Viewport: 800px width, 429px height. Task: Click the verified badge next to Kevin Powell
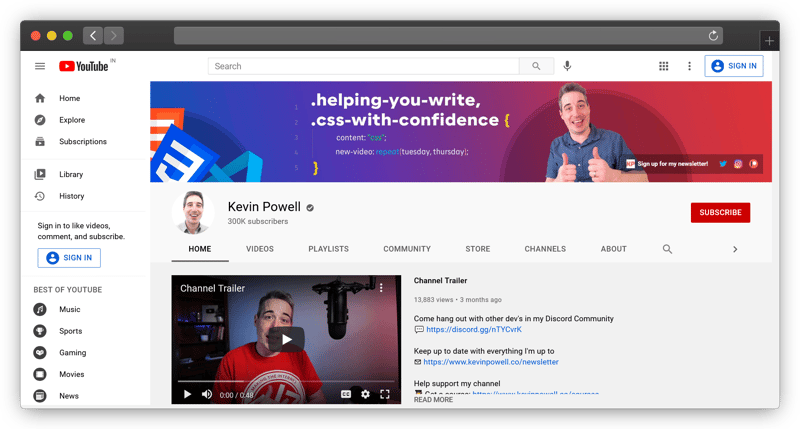click(x=310, y=208)
